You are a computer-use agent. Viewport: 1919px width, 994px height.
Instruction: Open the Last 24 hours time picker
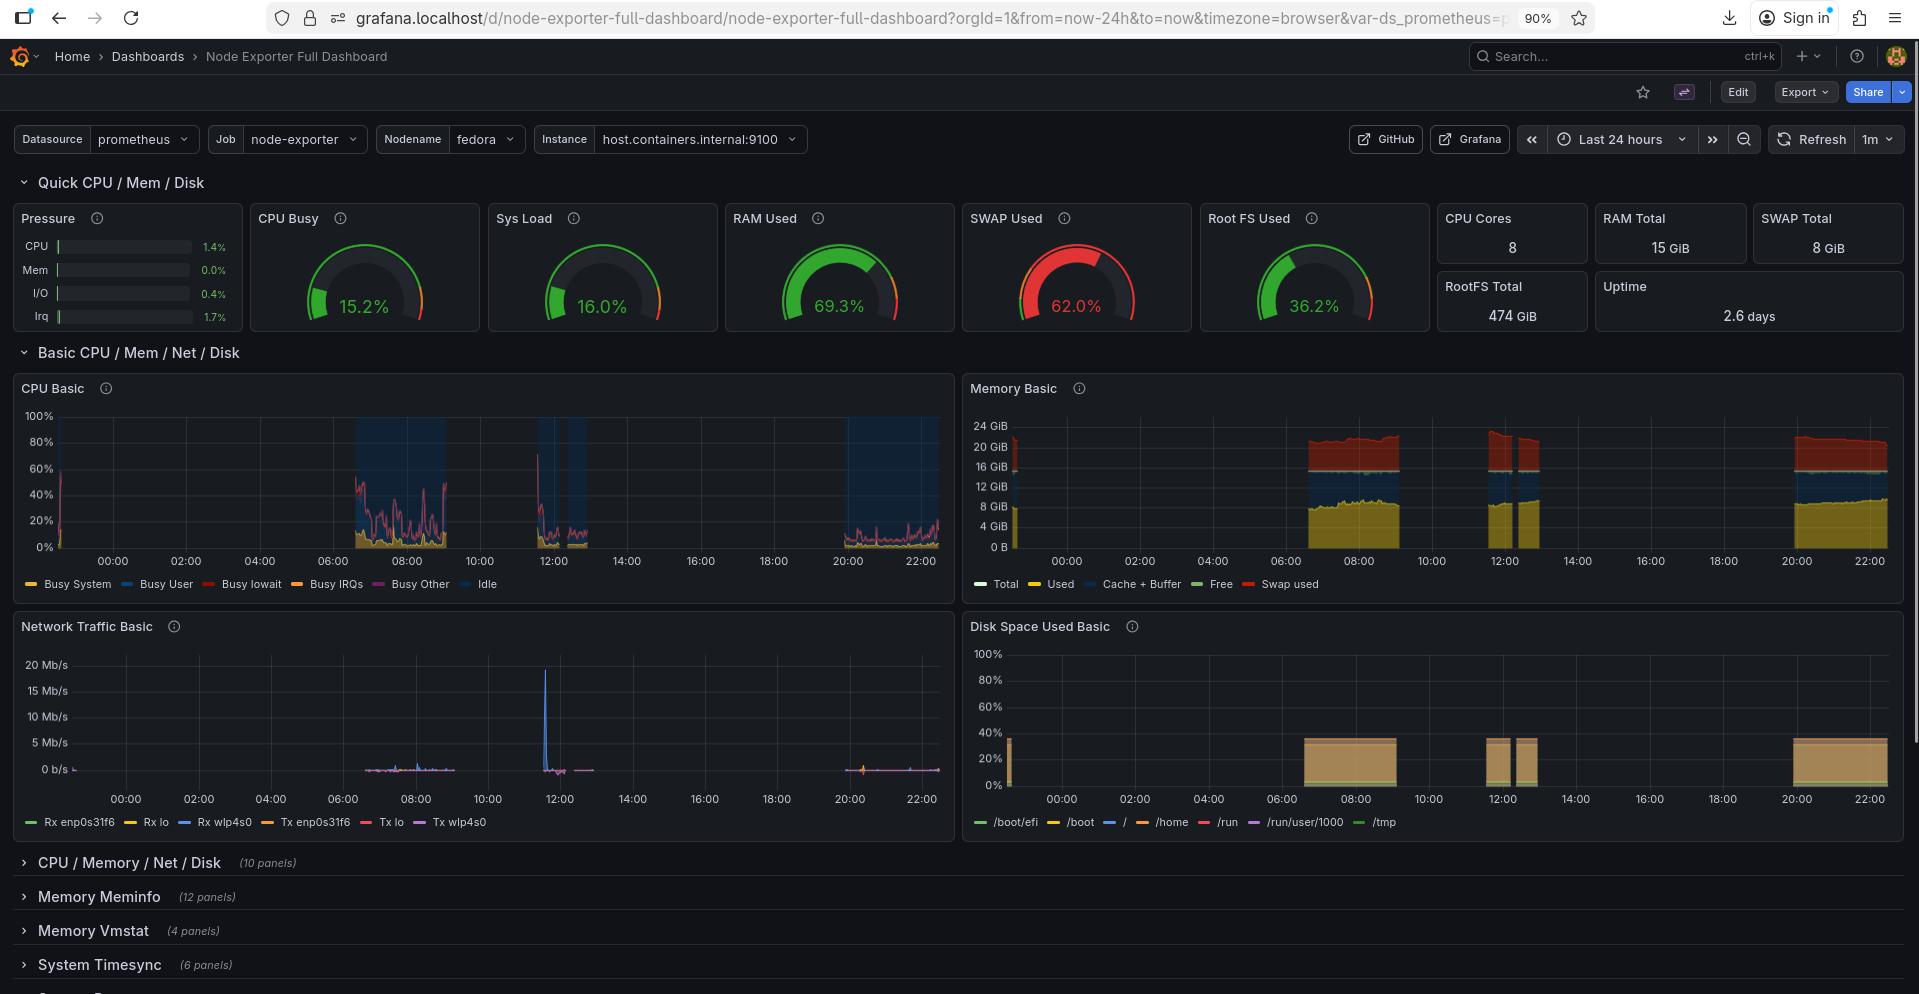point(1623,140)
